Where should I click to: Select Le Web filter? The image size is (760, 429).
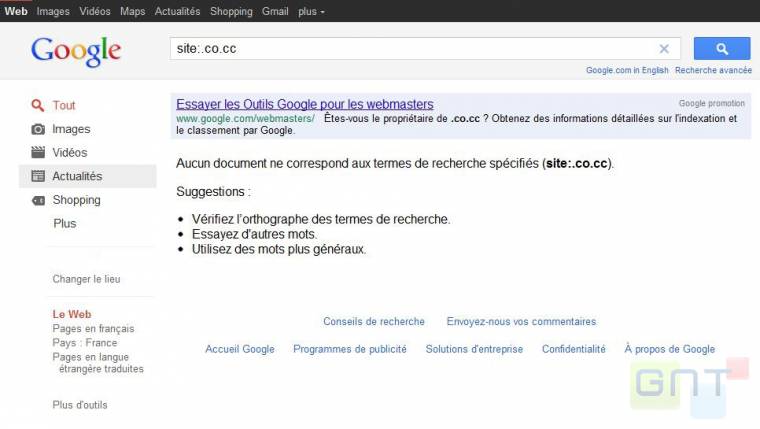pos(72,314)
